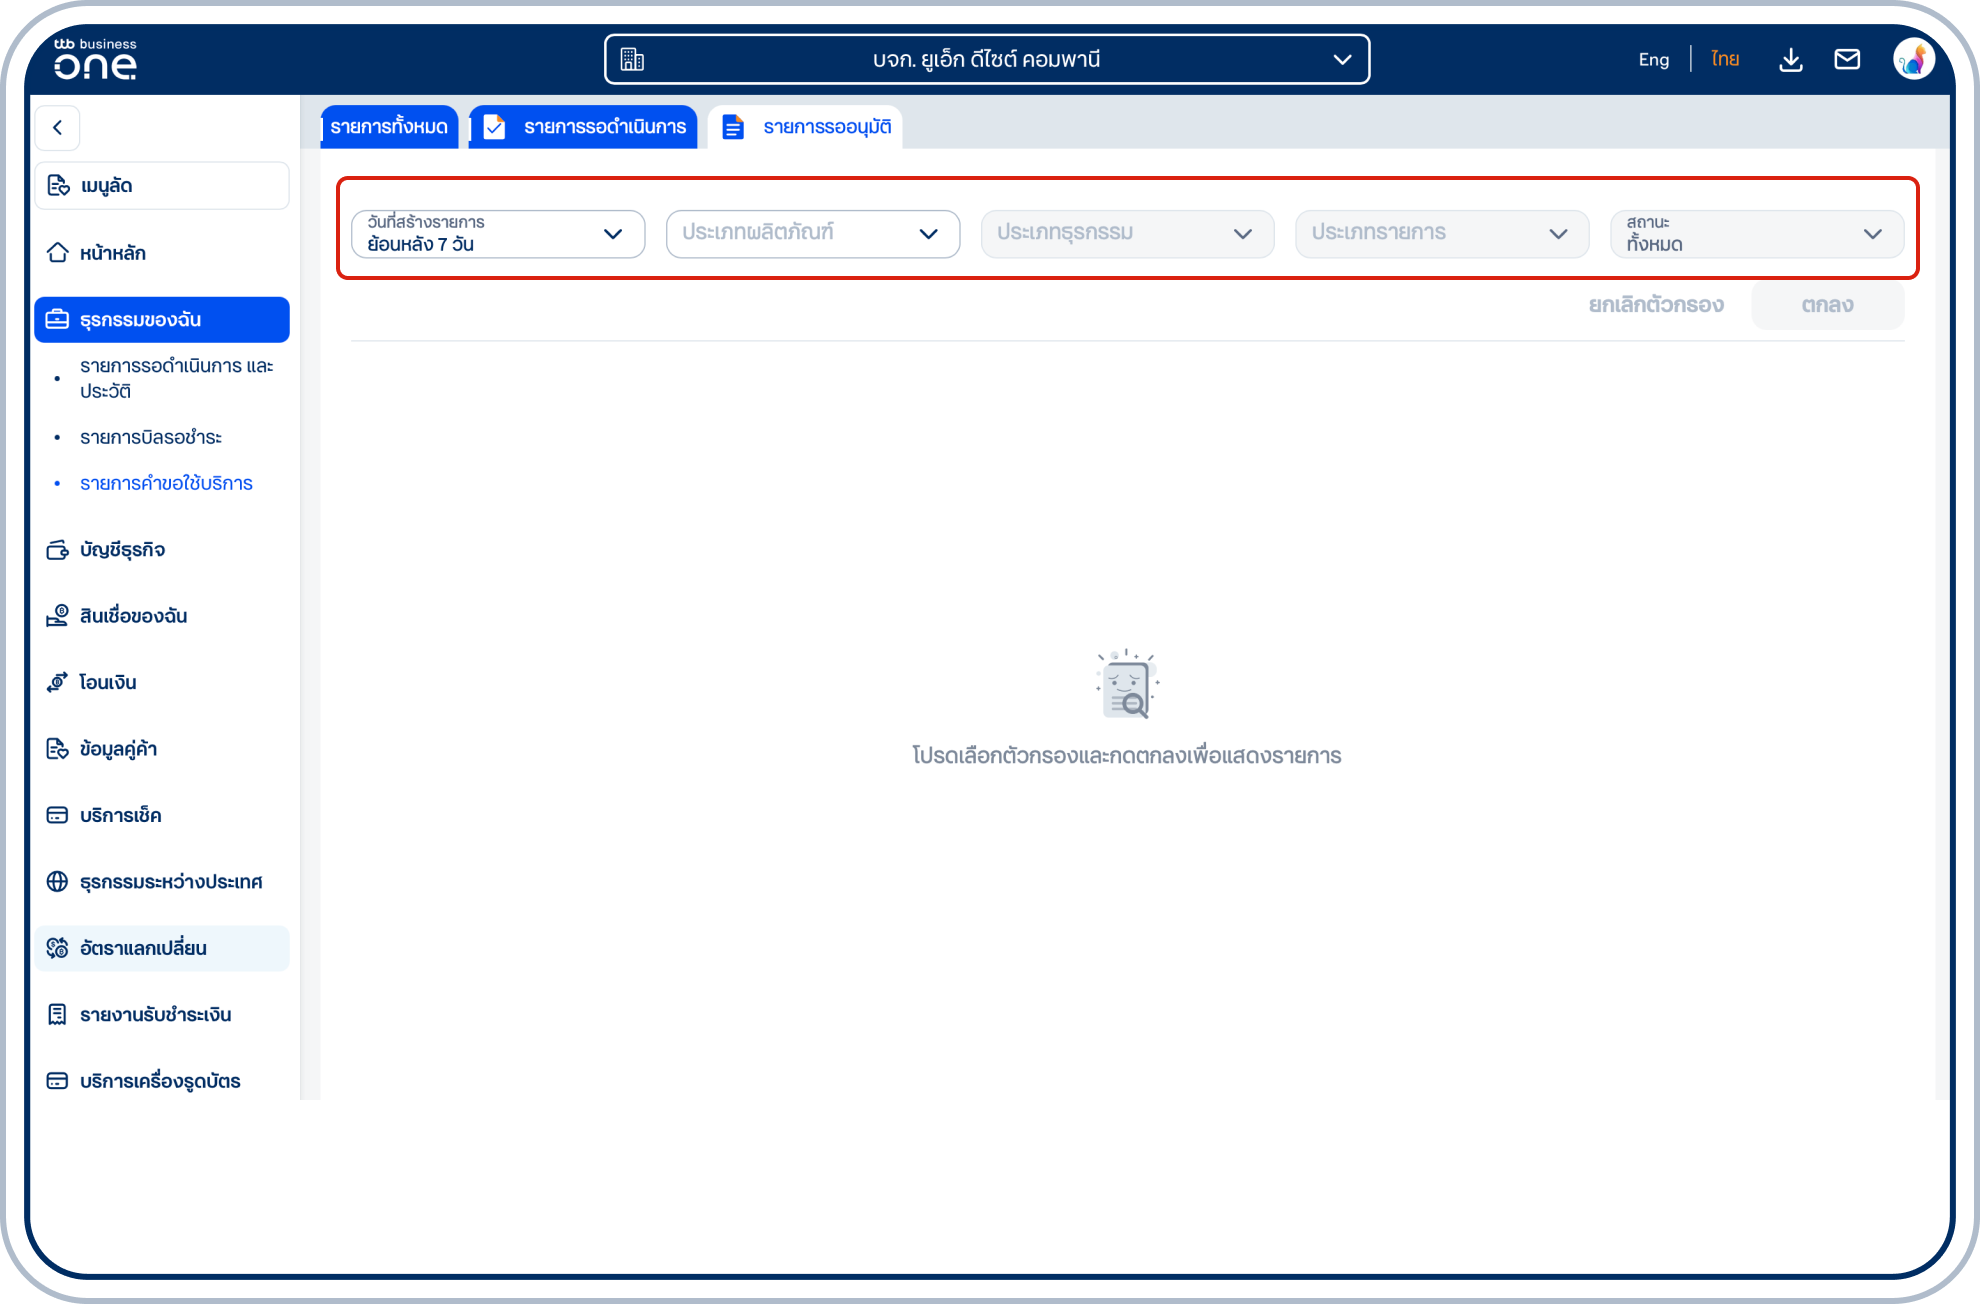
Task: Open ธุรกรรมระหว่างประเทศ globe menu item
Action: 171,882
